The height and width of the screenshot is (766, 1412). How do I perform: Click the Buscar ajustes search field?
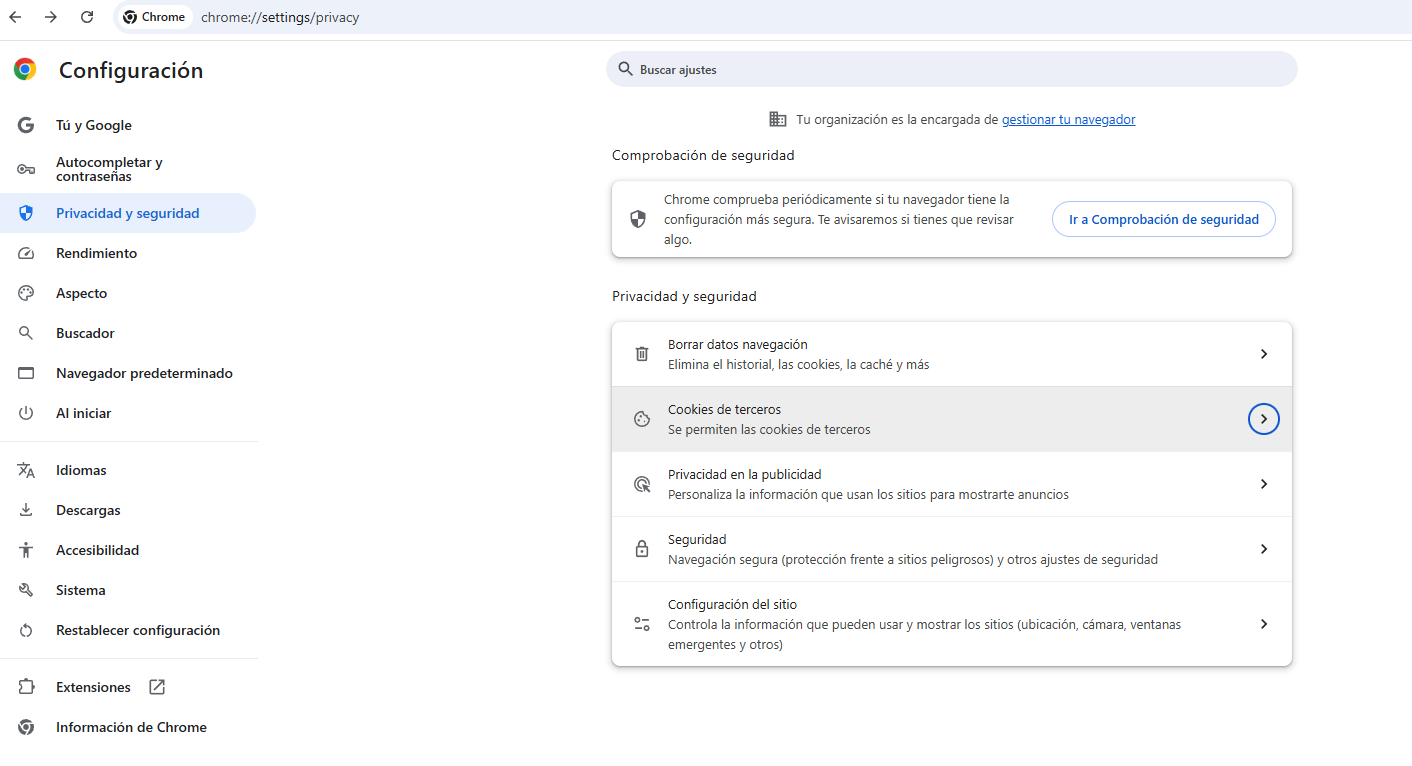click(952, 69)
